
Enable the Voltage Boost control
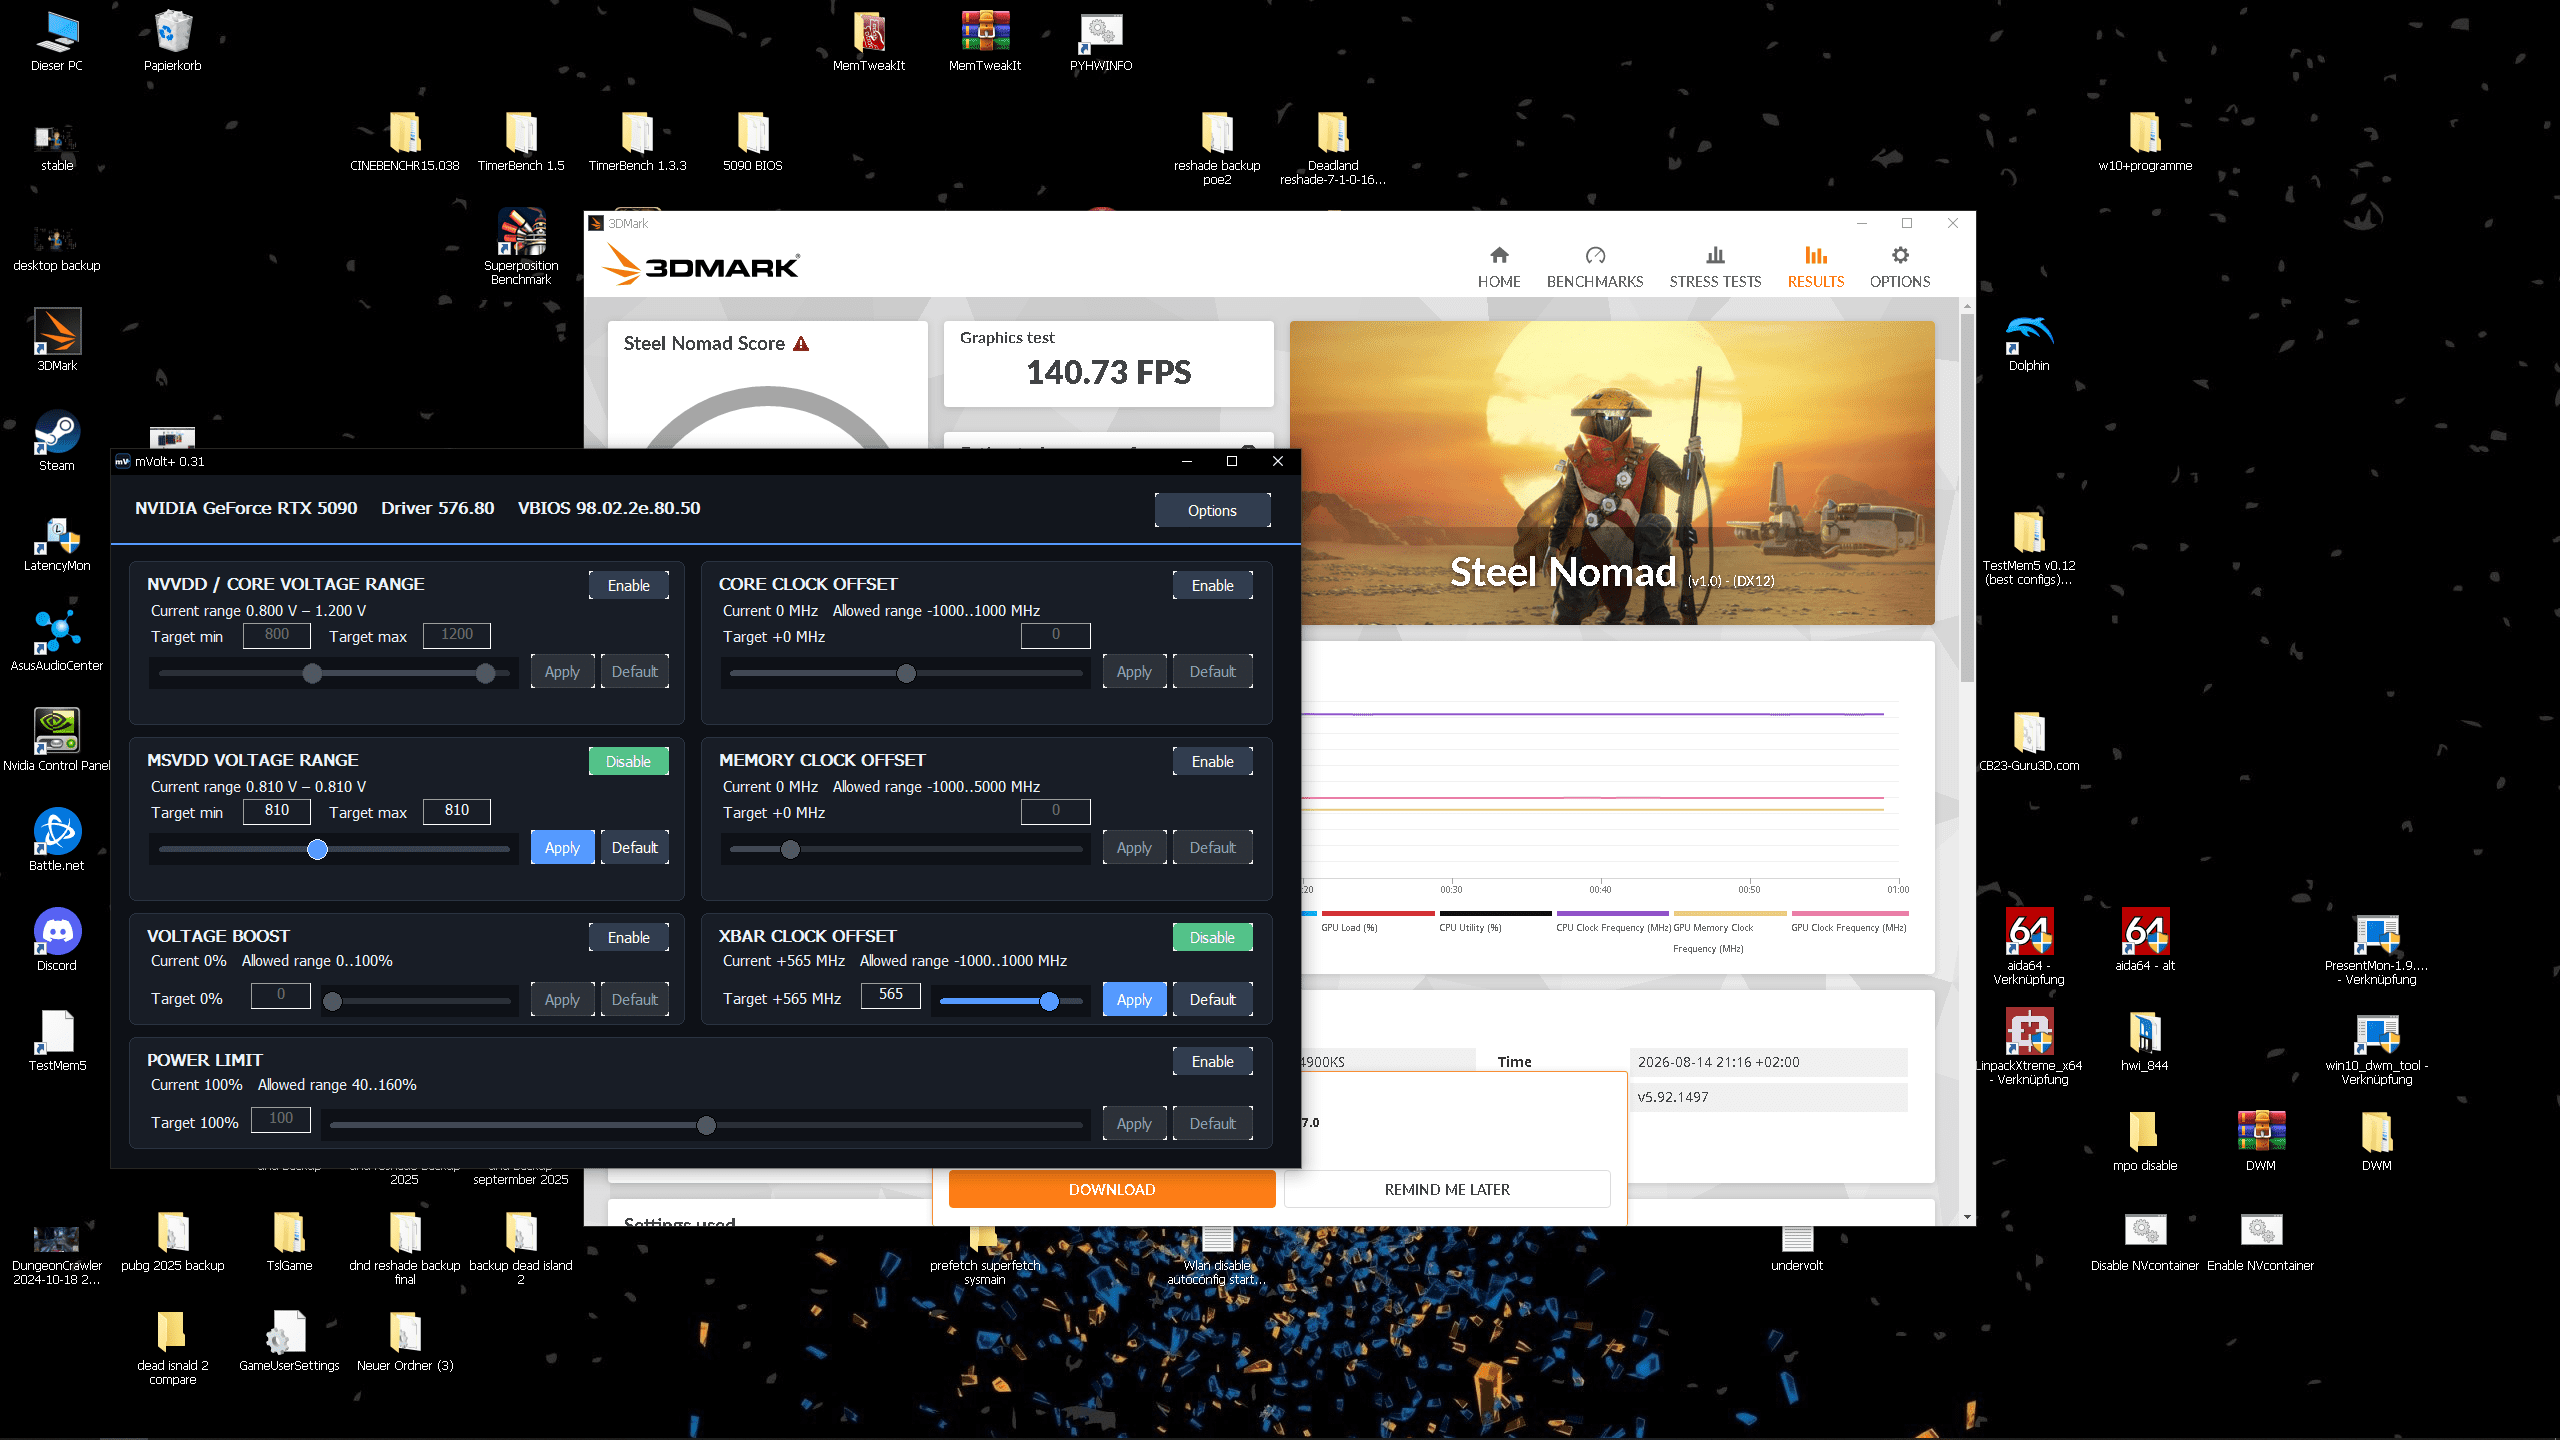[628, 937]
